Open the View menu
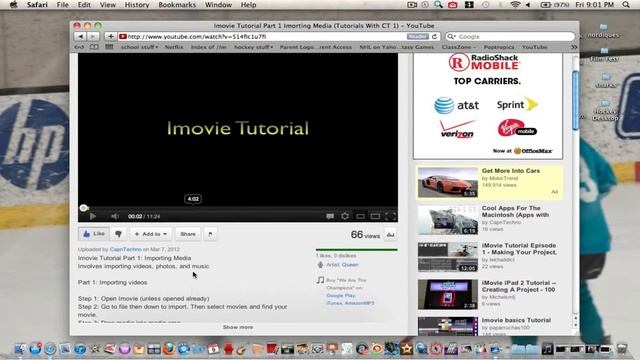This screenshot has height=360, width=640. click(x=108, y=5)
